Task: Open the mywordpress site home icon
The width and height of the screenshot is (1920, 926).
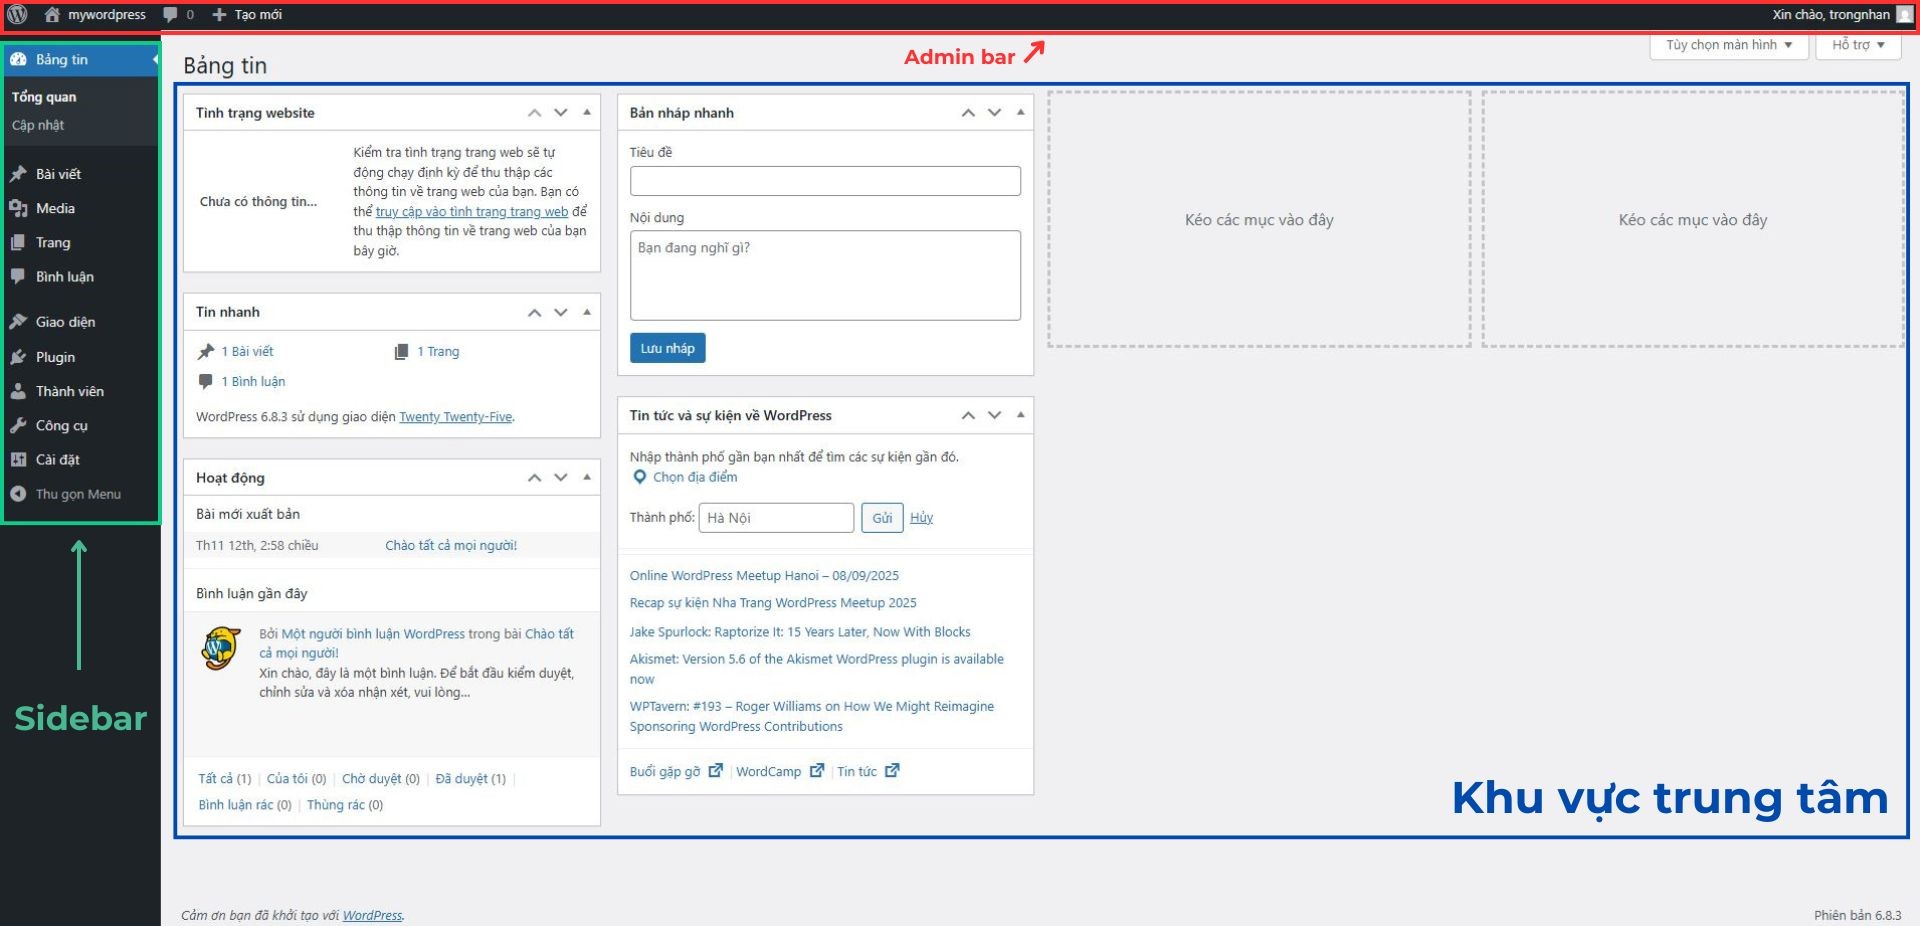Action: [53, 15]
